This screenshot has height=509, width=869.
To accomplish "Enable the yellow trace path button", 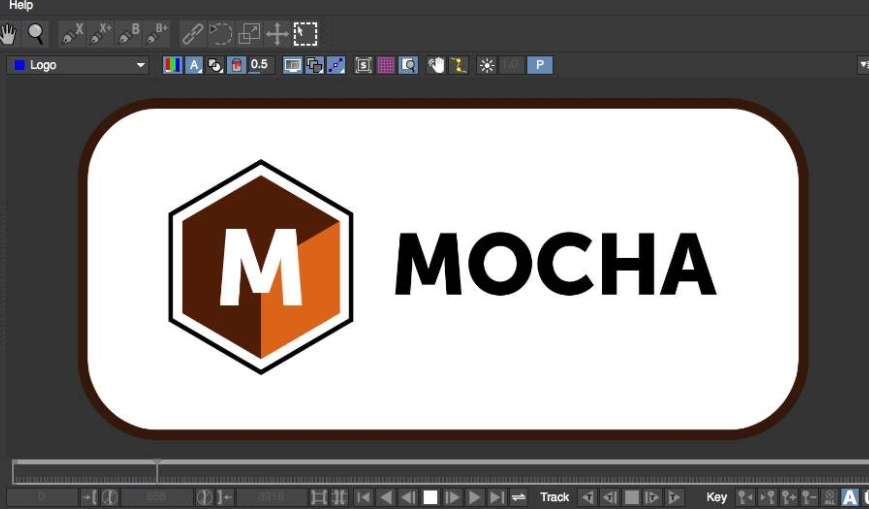I will coord(458,65).
